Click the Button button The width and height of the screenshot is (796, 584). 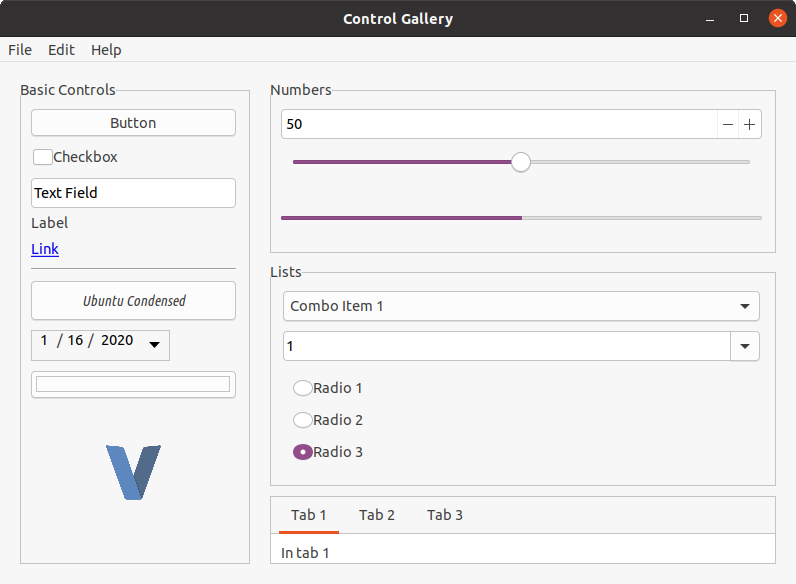[134, 123]
